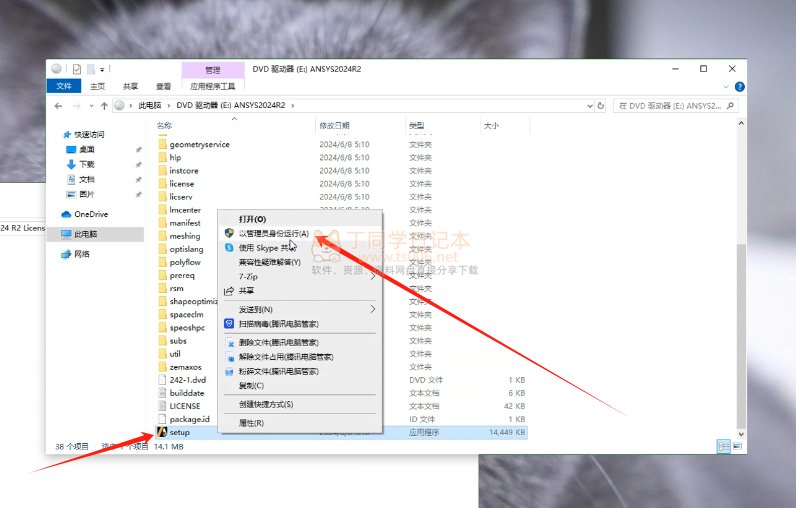
Task: Select the license folder
Action: point(182,184)
